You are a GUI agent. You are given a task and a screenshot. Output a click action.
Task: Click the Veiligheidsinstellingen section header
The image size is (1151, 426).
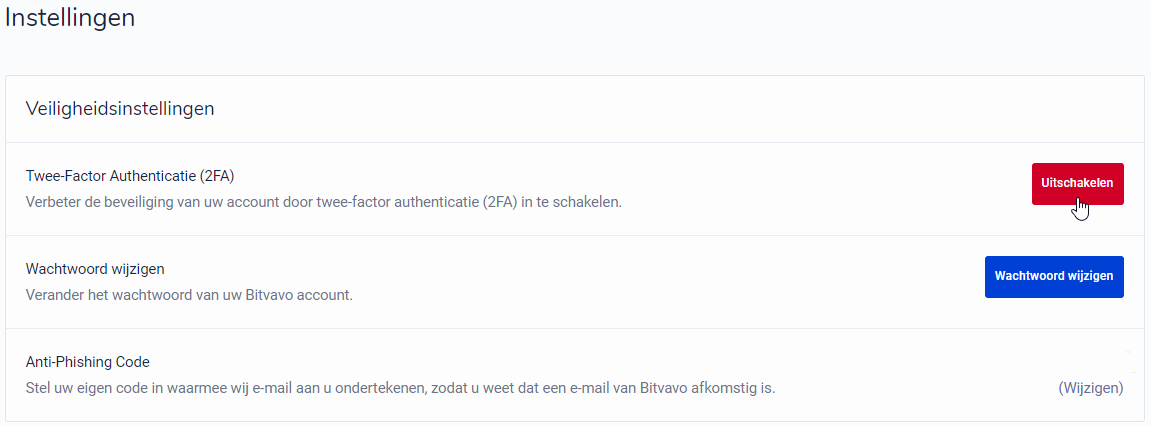click(x=120, y=109)
